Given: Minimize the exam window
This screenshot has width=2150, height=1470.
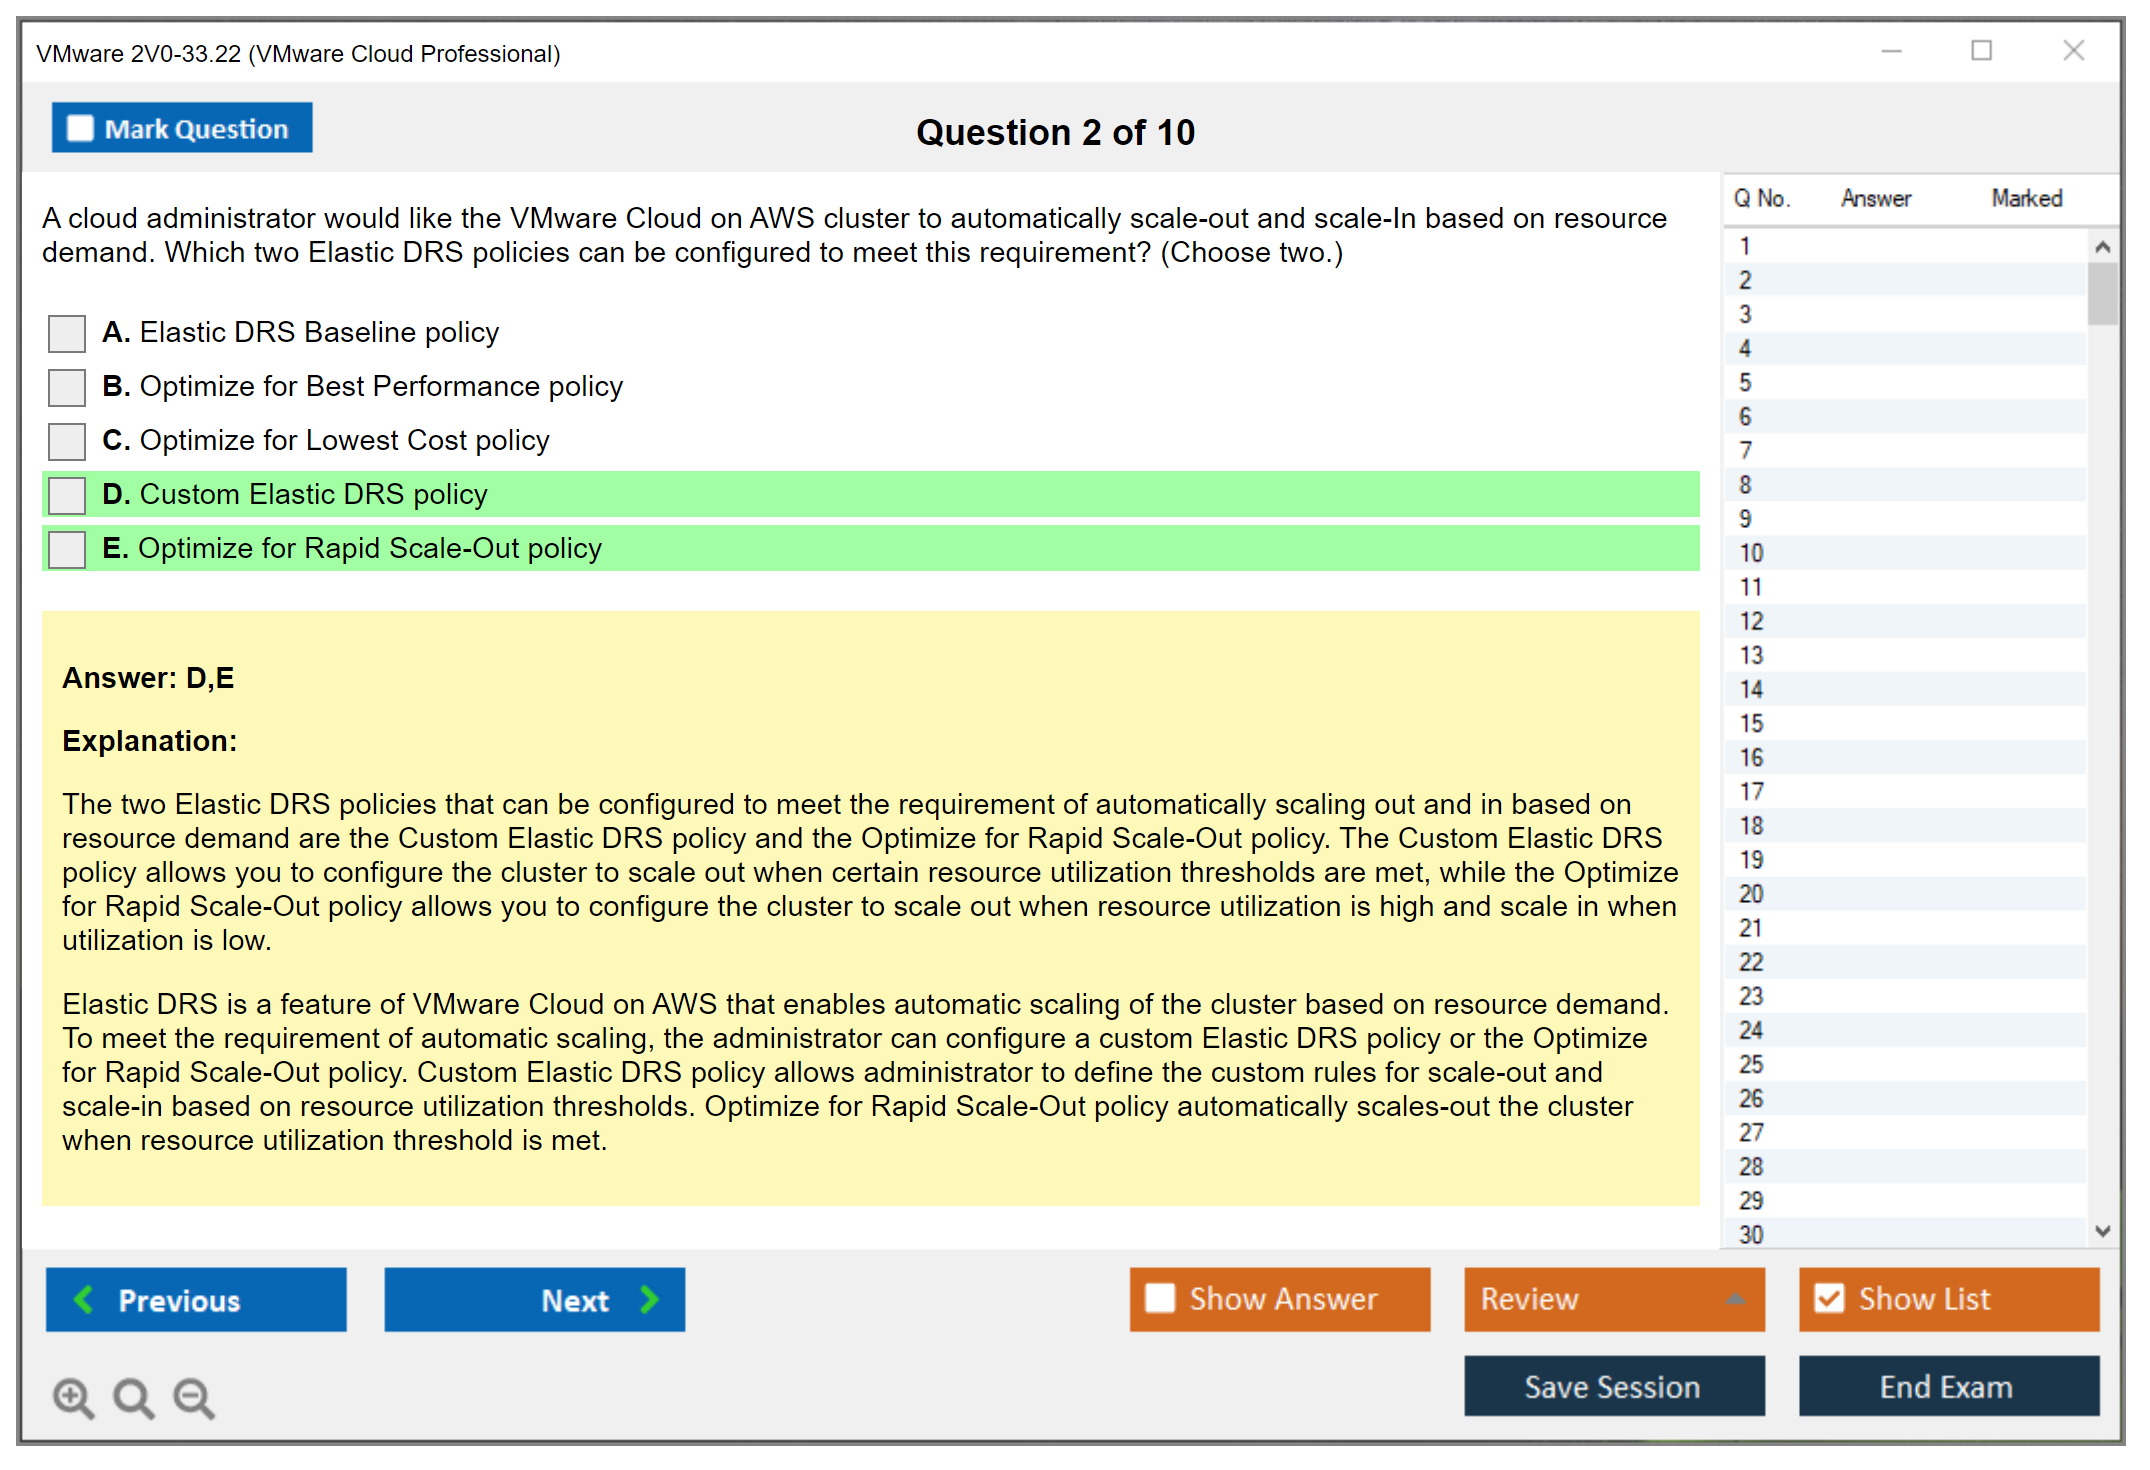Looking at the screenshot, I should [x=1891, y=51].
